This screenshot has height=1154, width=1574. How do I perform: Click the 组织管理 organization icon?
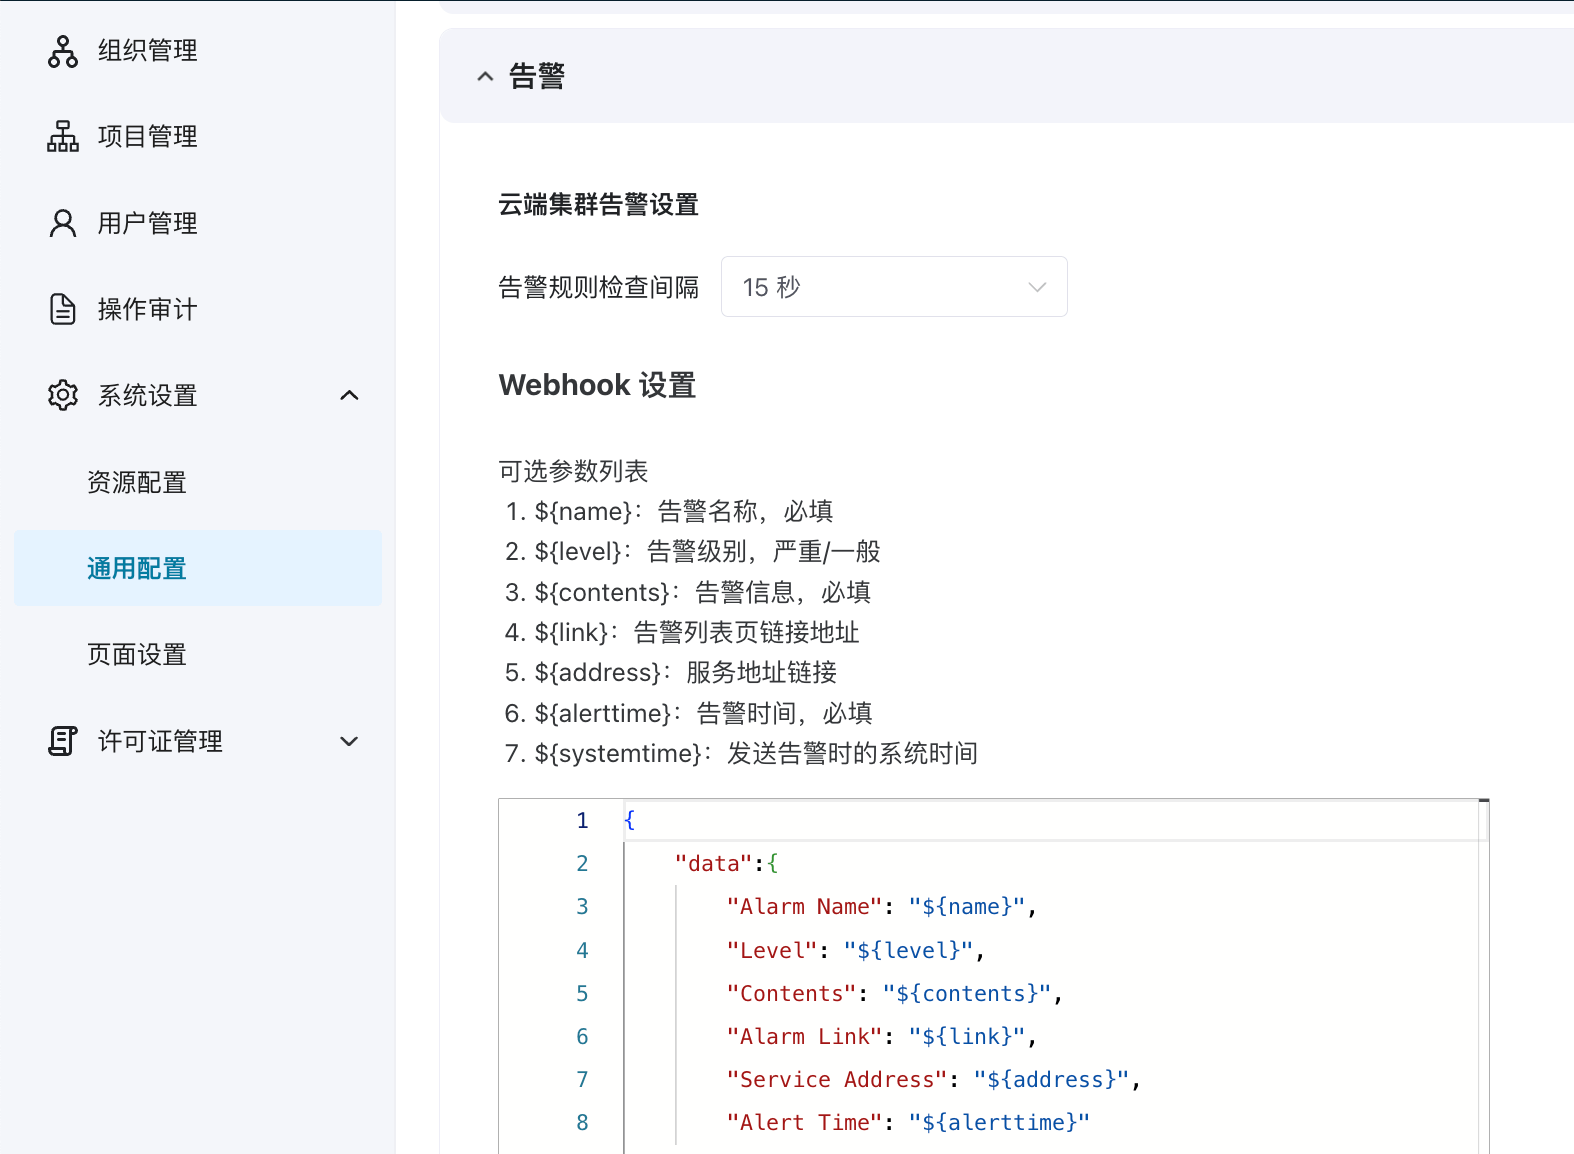click(x=62, y=51)
